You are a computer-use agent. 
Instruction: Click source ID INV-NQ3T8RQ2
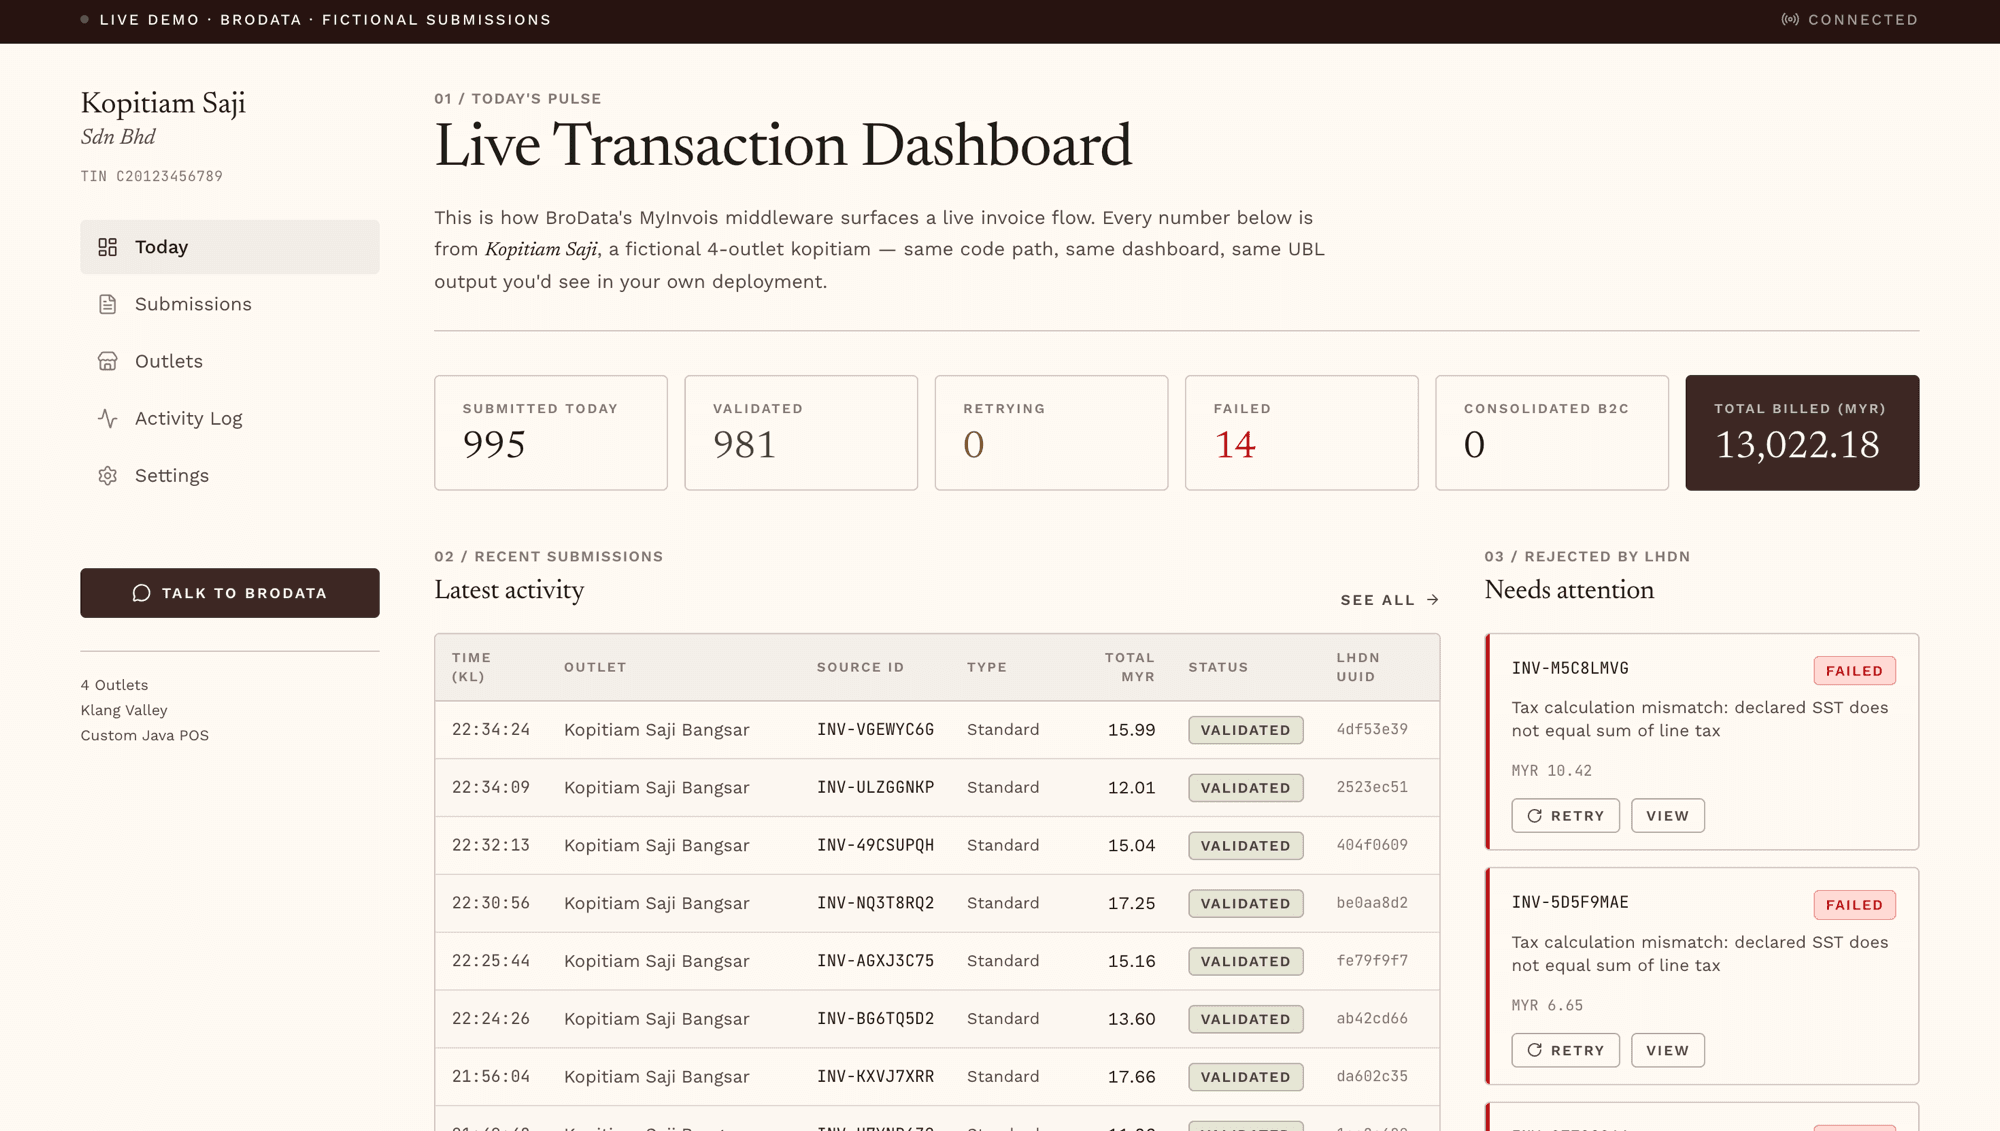click(875, 903)
